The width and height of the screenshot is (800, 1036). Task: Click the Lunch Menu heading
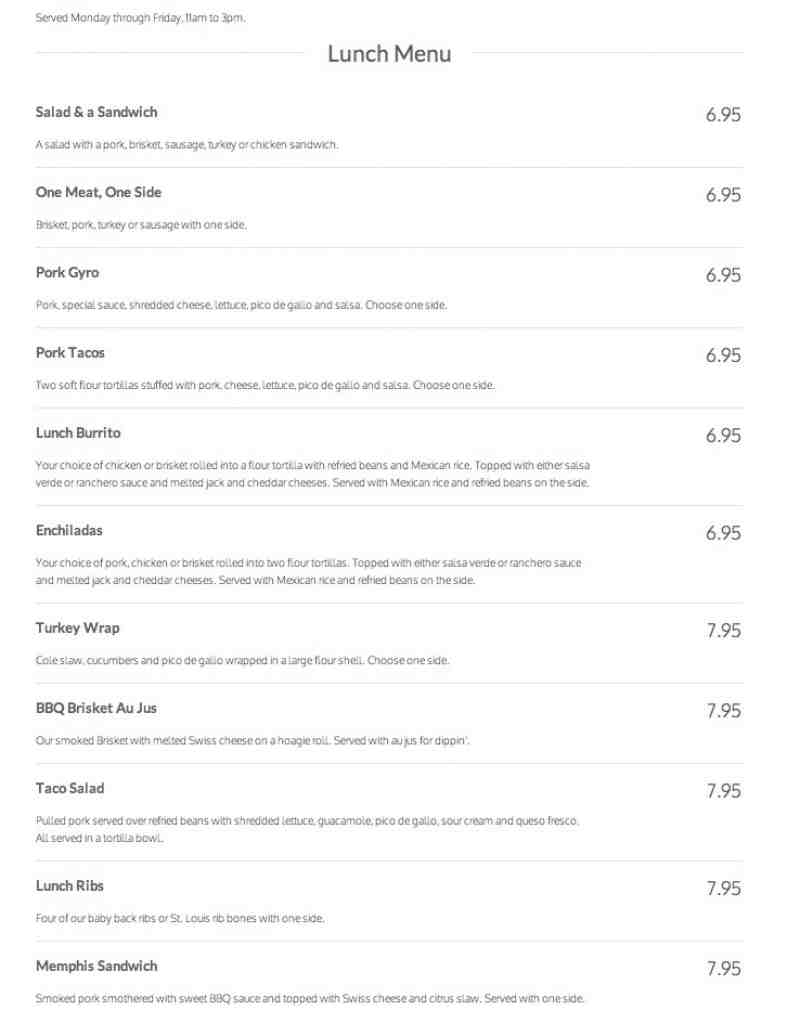click(389, 54)
